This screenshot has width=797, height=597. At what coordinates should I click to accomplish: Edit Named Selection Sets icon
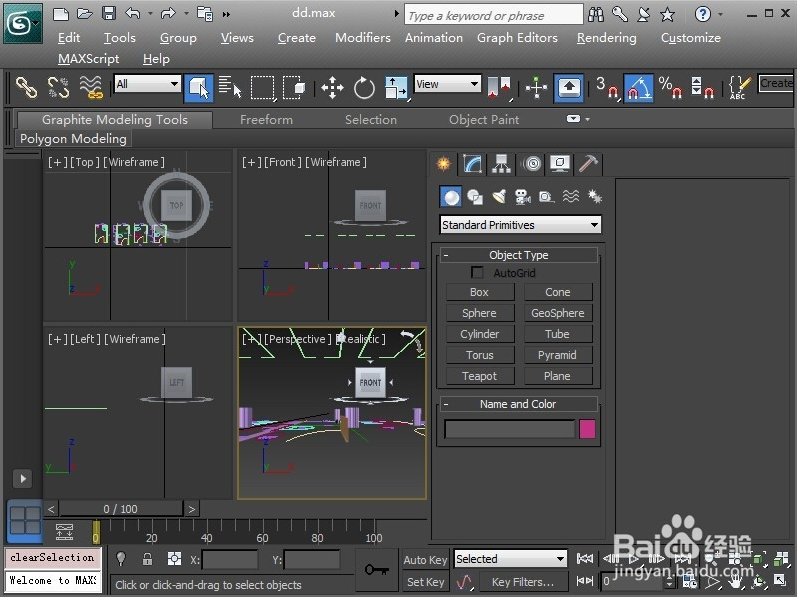point(740,87)
